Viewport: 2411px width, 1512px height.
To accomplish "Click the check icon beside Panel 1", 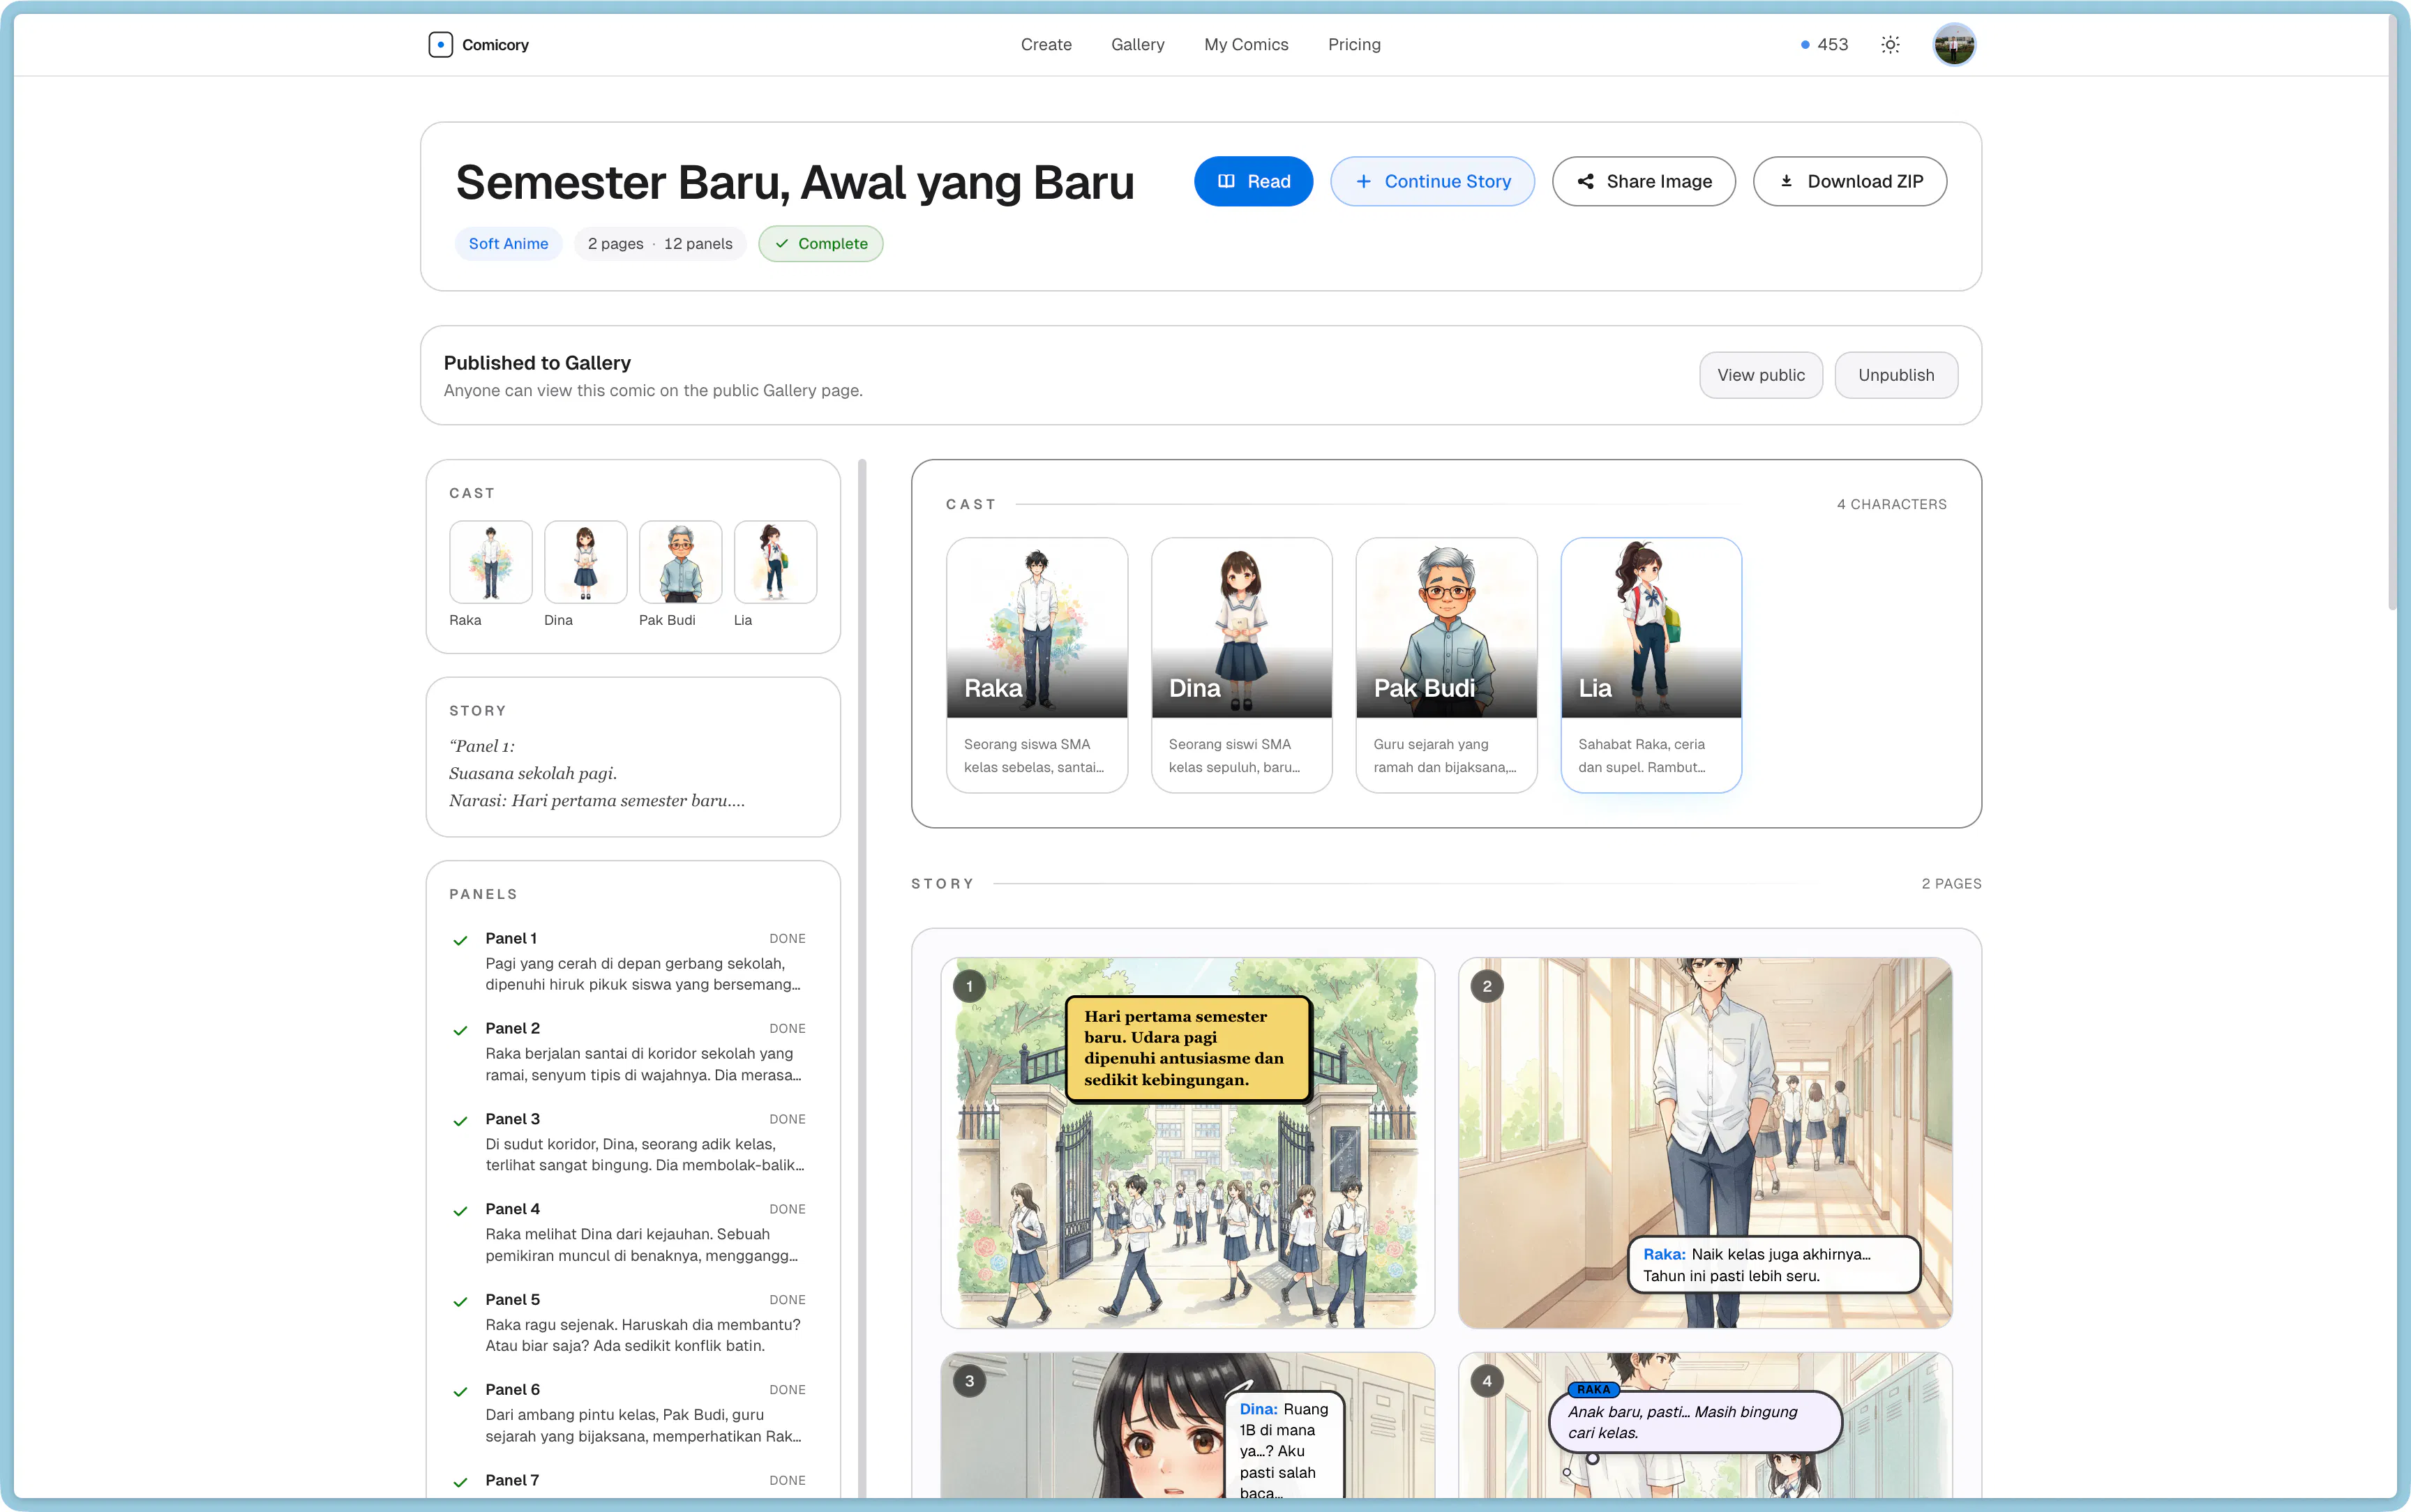I will click(460, 940).
